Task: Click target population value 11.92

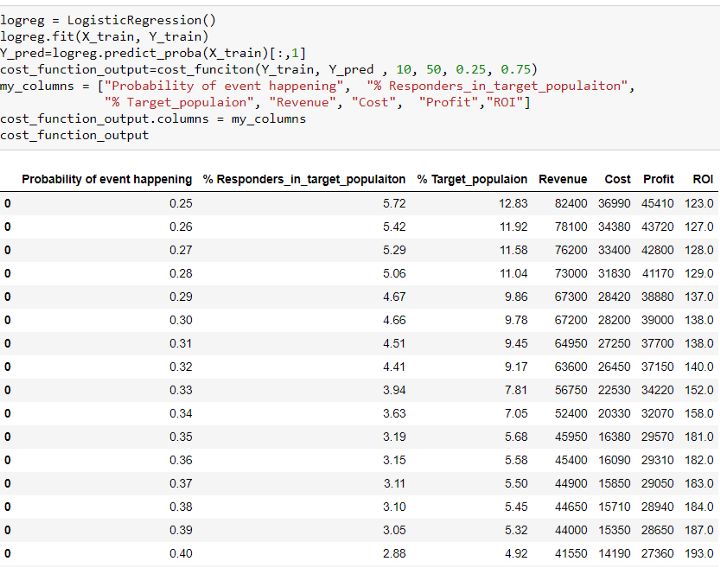Action: point(513,227)
